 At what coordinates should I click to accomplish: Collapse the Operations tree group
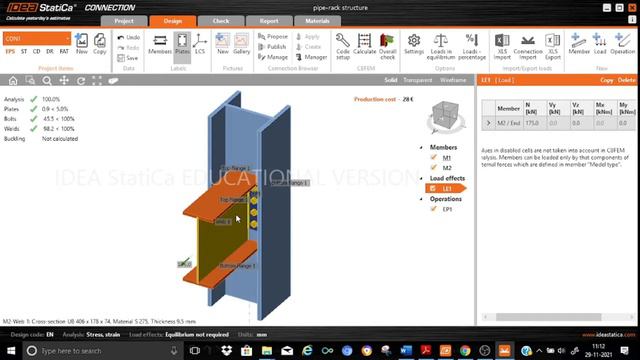[x=421, y=199]
